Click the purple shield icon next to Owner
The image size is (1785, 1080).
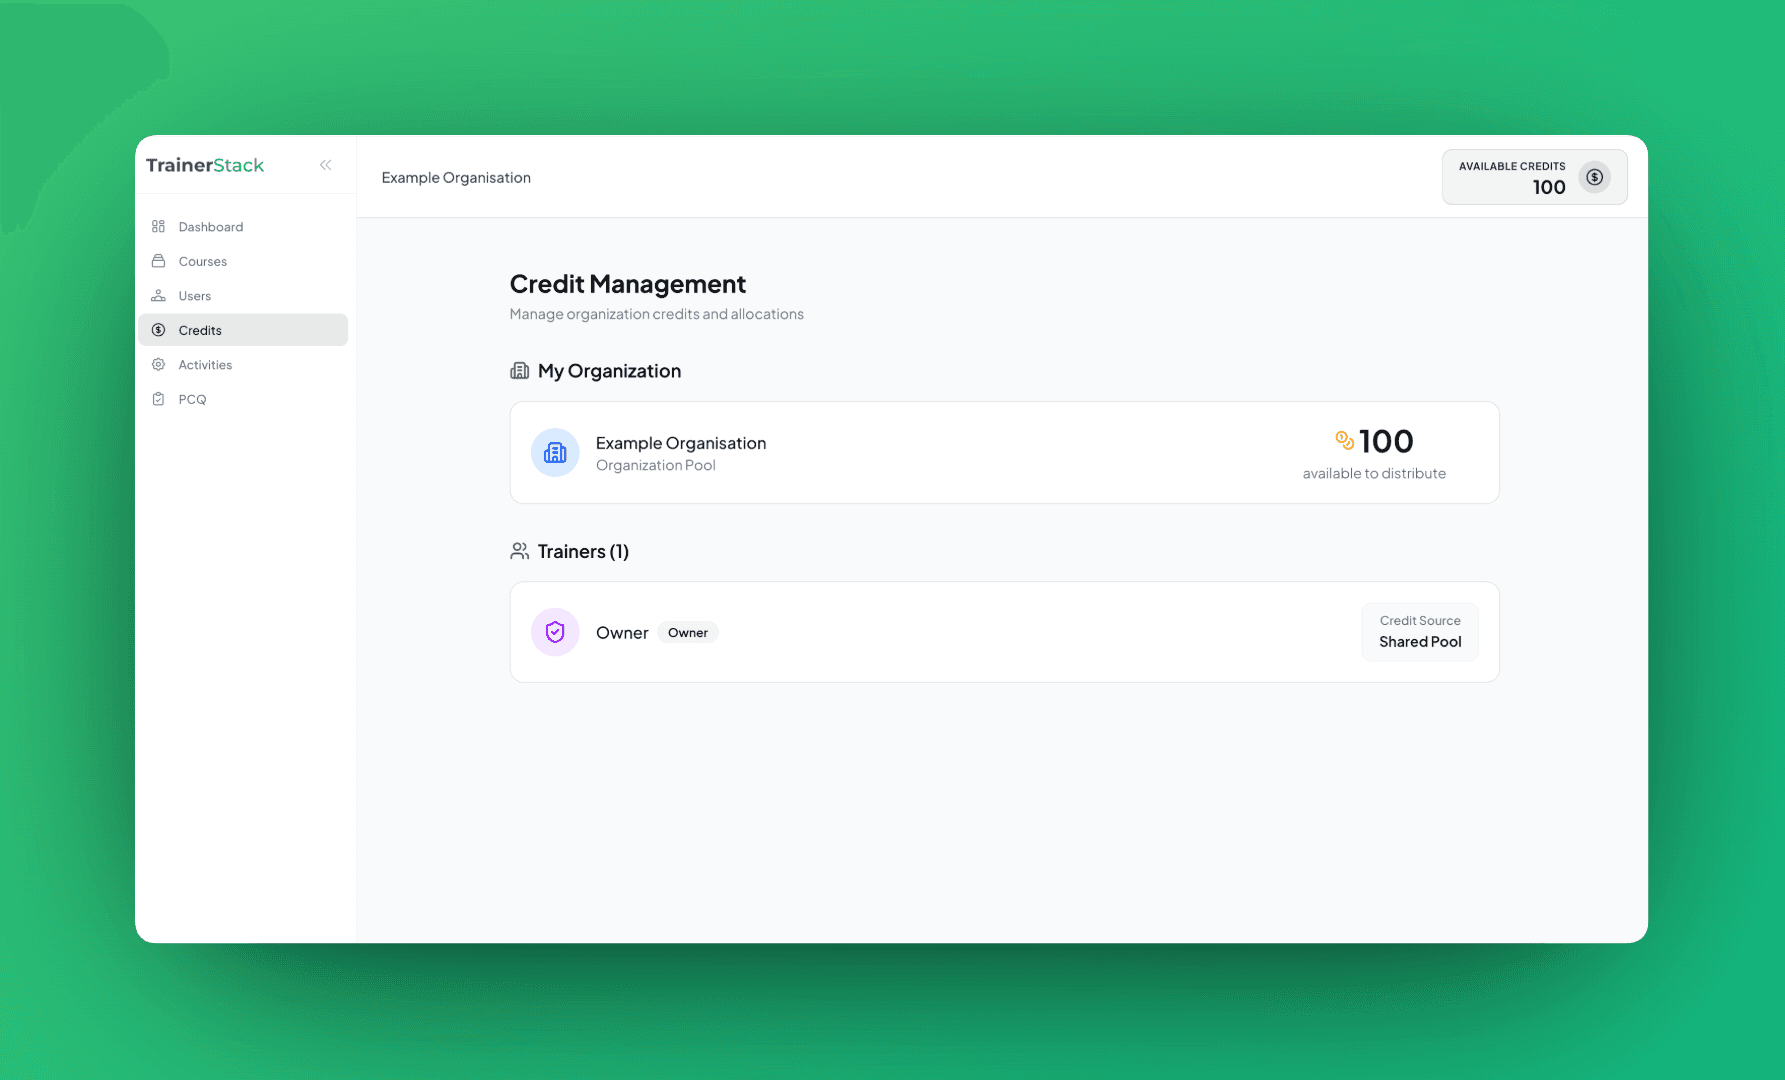click(x=555, y=631)
